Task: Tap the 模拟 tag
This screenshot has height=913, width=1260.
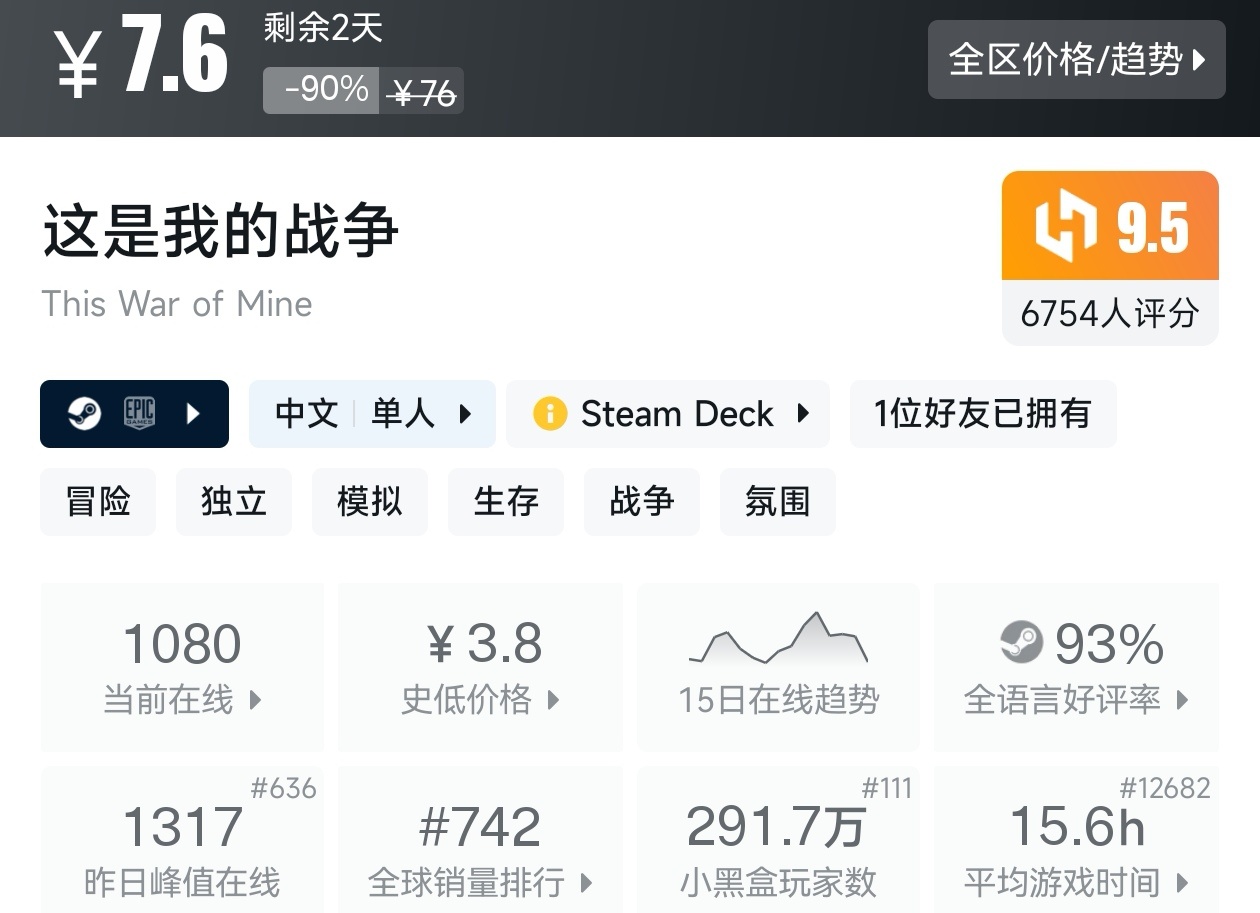Action: 370,501
